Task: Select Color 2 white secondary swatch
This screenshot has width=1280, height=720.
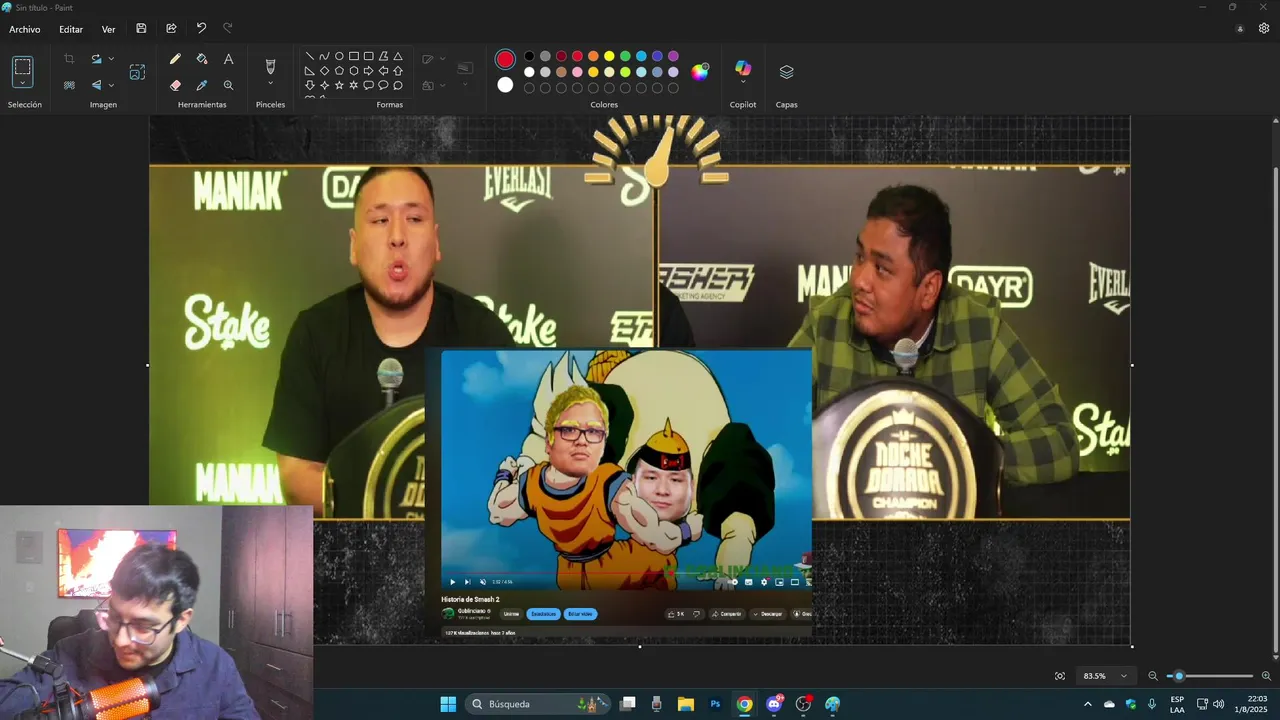Action: [505, 85]
